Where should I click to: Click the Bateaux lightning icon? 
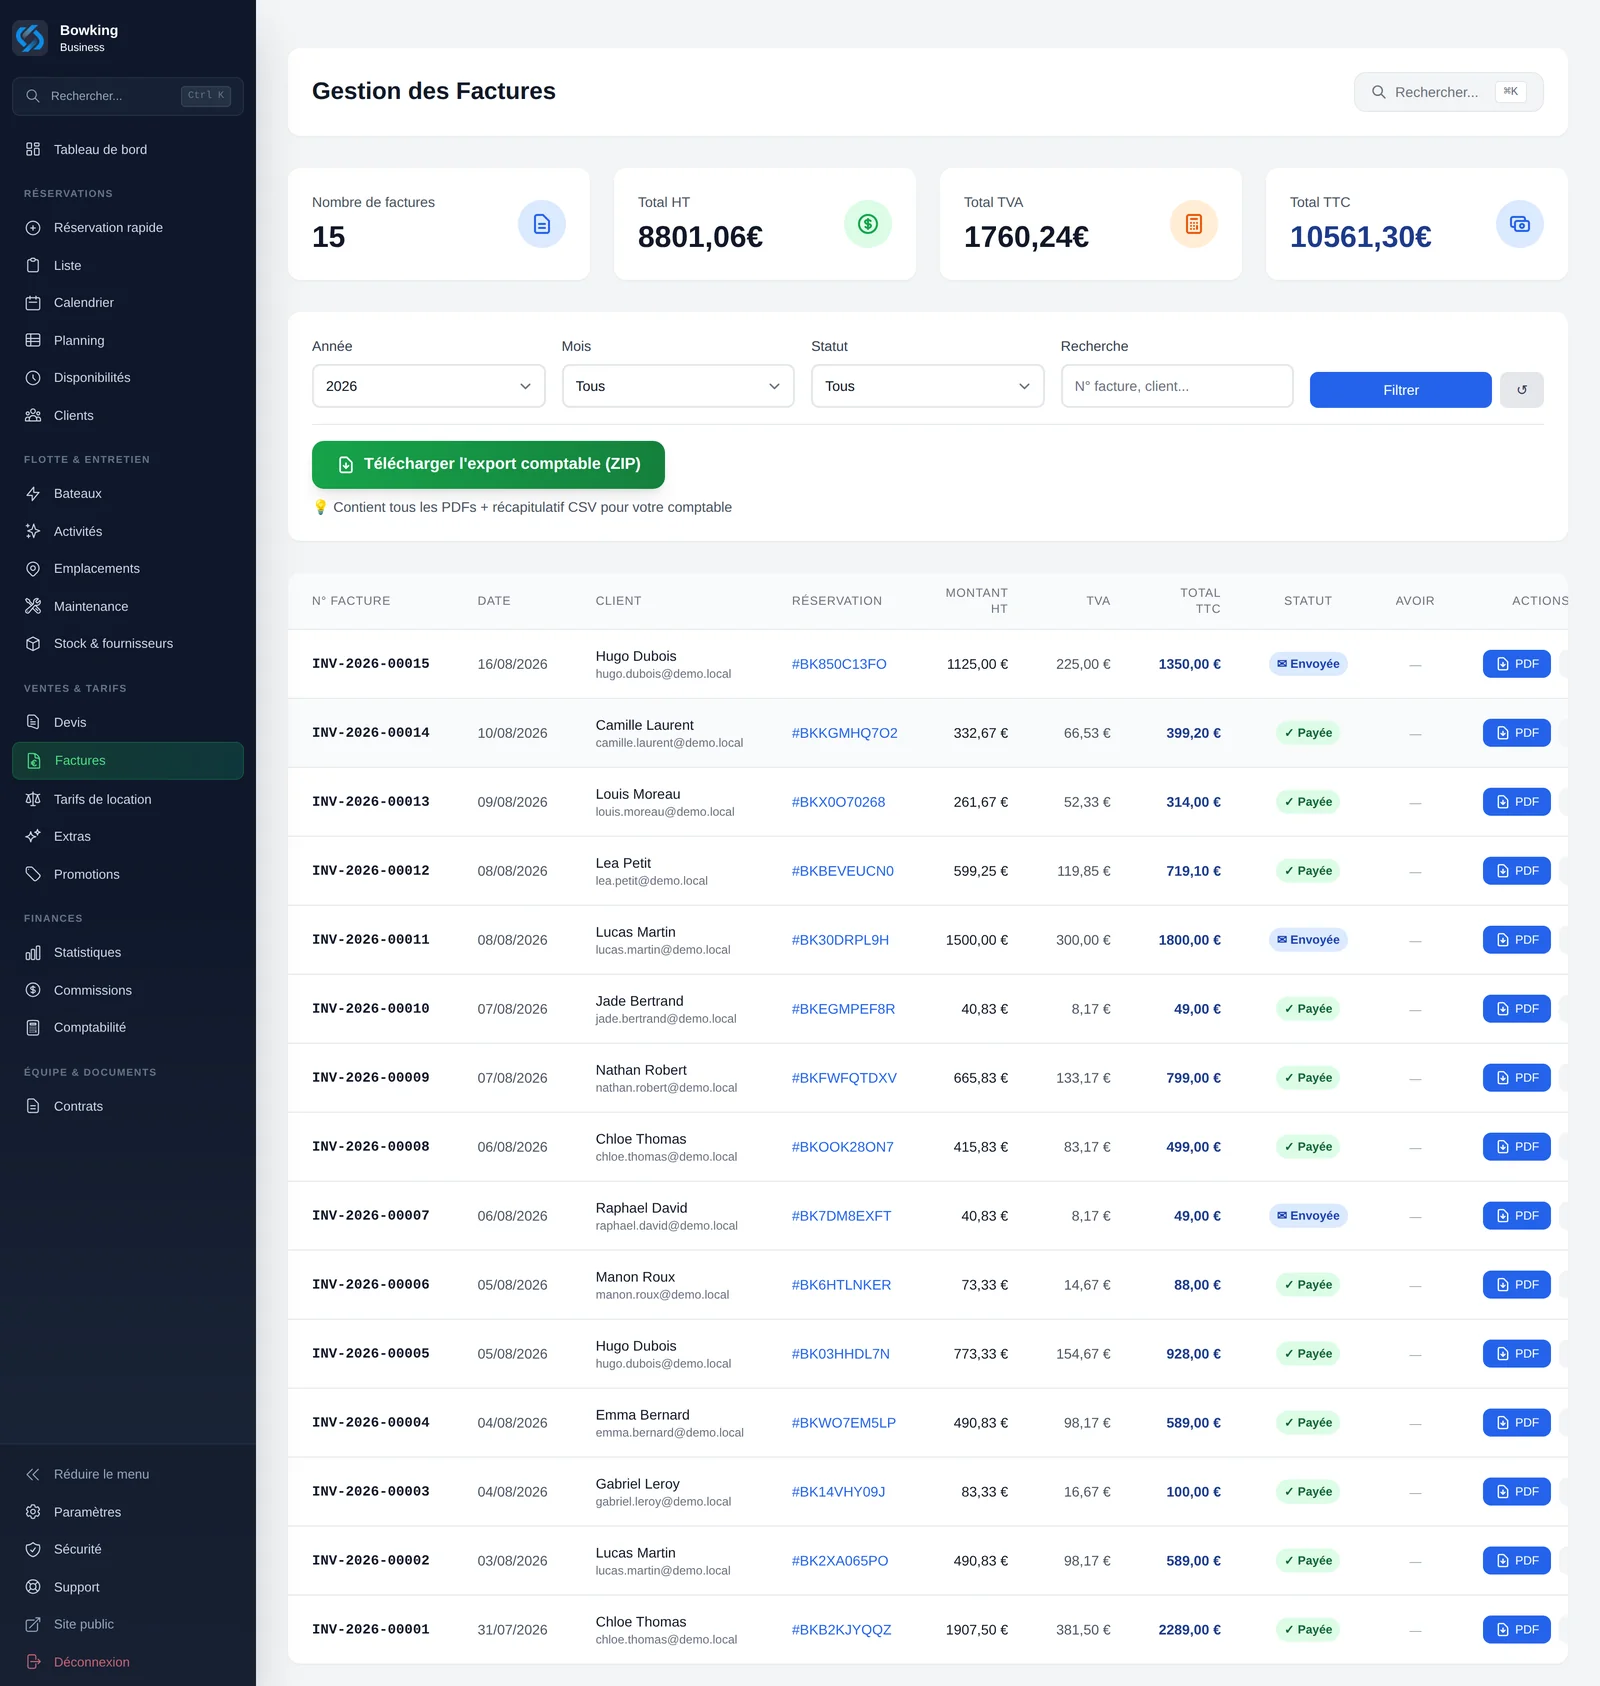[x=33, y=493]
